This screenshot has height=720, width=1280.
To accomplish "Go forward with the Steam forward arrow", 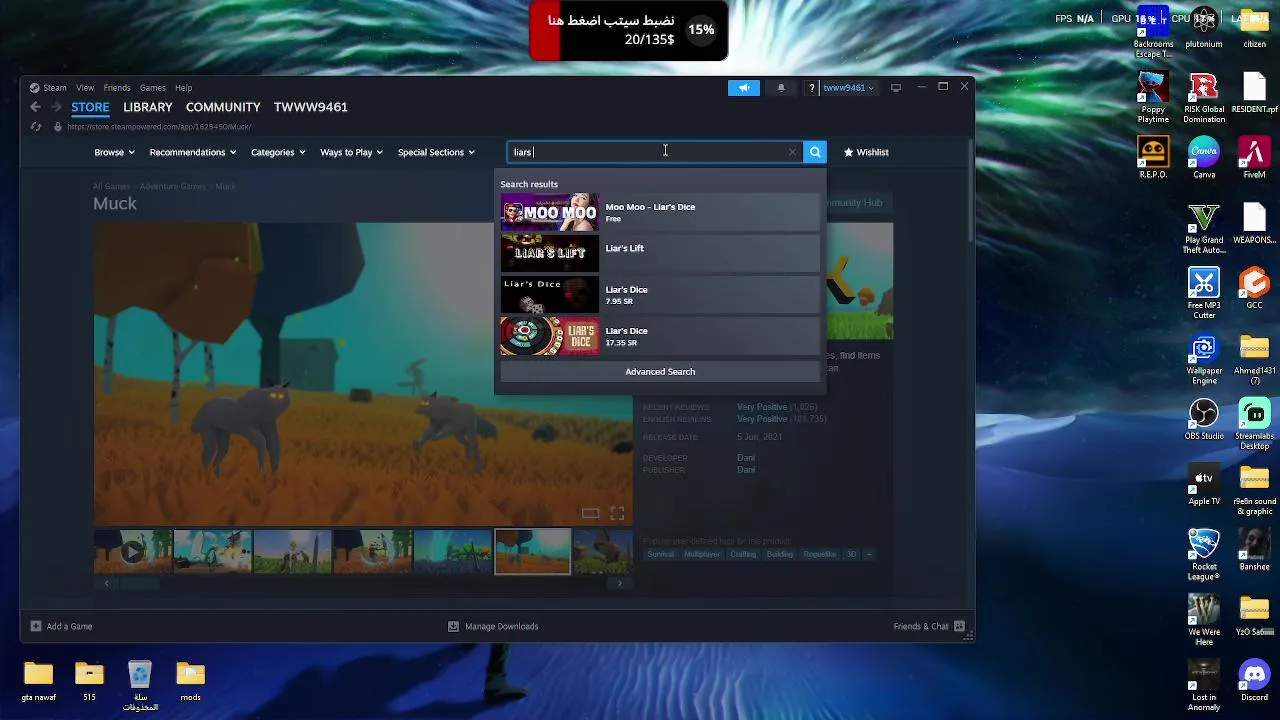I will [56, 107].
